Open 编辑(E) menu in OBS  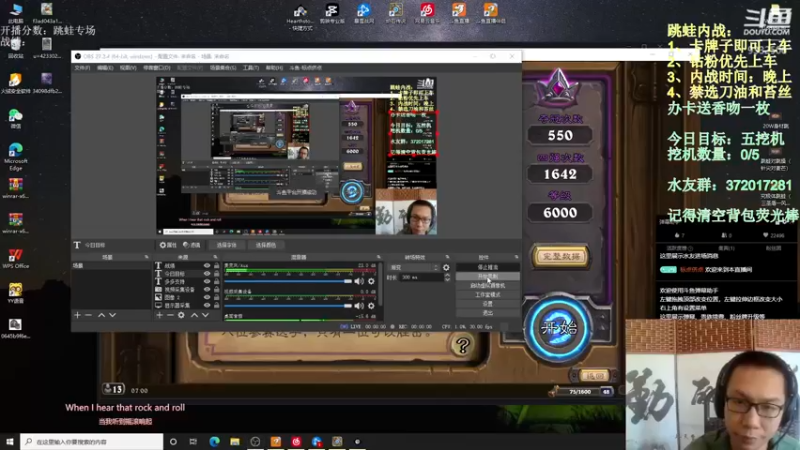[105, 68]
